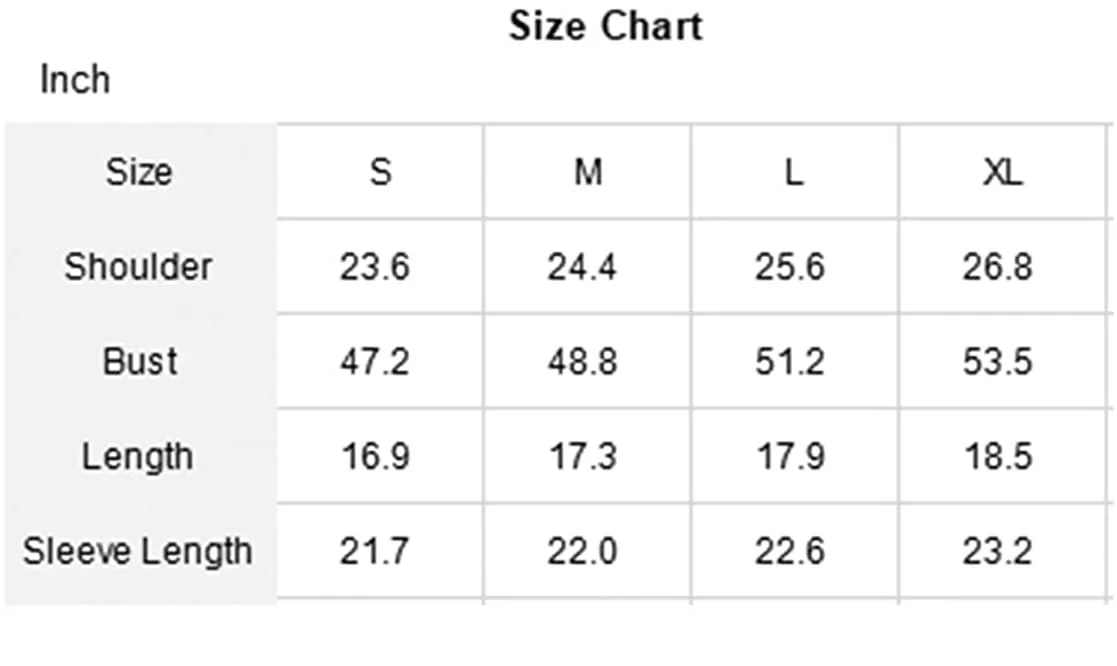Screen dimensions: 1117x666
Task: Click length value 16.9 for size S
Action: (374, 456)
